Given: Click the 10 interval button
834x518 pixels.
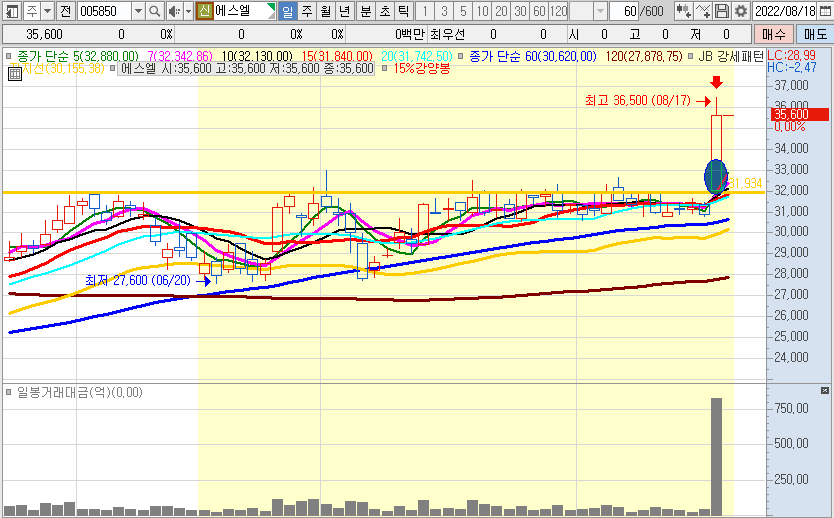Looking at the screenshot, I should point(482,11).
